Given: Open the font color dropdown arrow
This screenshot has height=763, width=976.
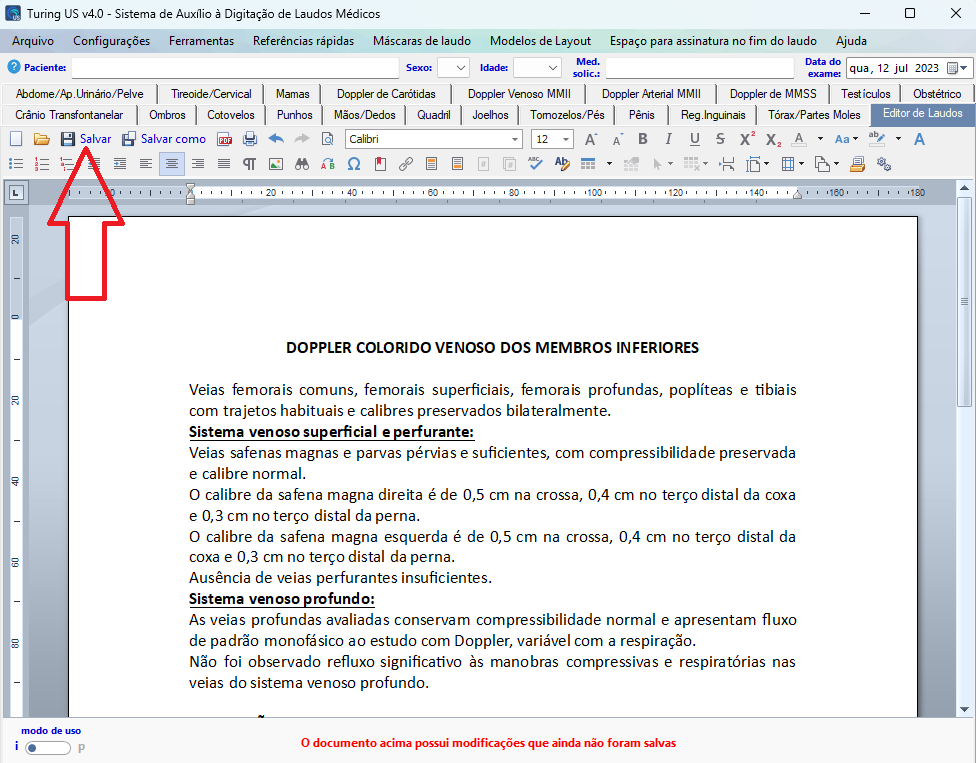Looking at the screenshot, I should coord(820,139).
